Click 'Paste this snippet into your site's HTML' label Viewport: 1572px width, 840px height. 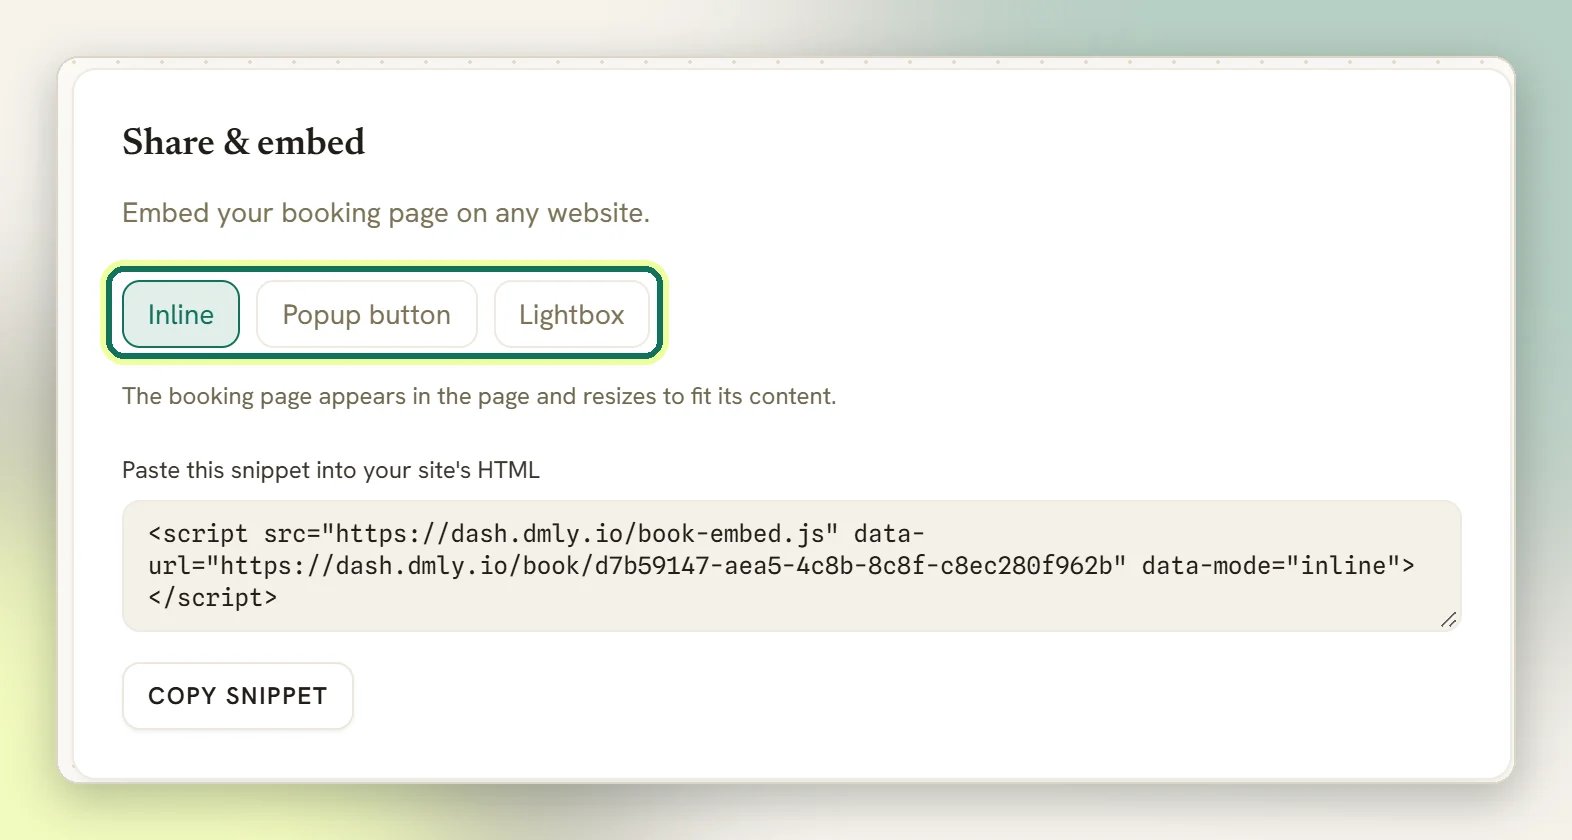point(331,470)
